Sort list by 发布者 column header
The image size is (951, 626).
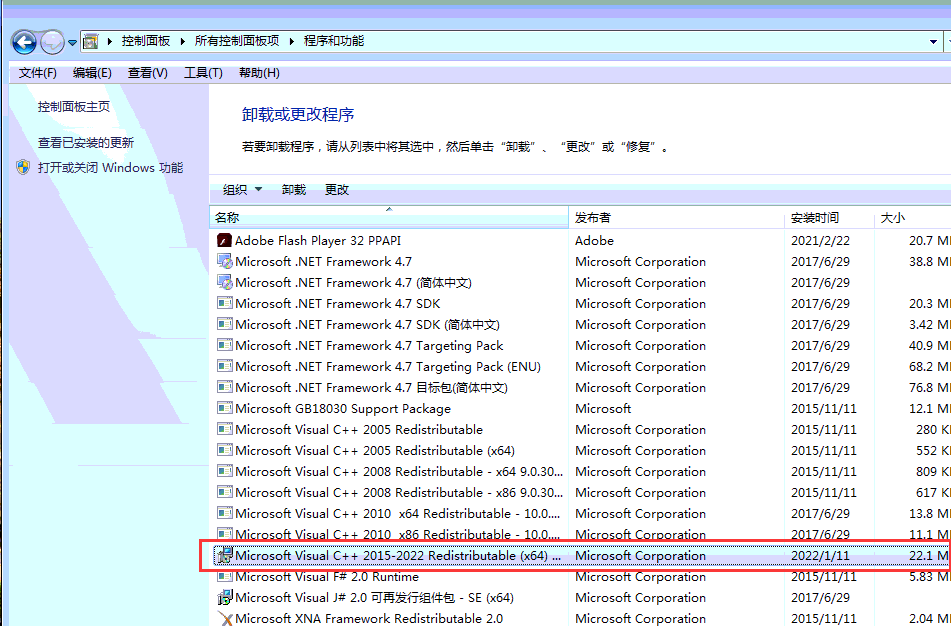pos(676,217)
